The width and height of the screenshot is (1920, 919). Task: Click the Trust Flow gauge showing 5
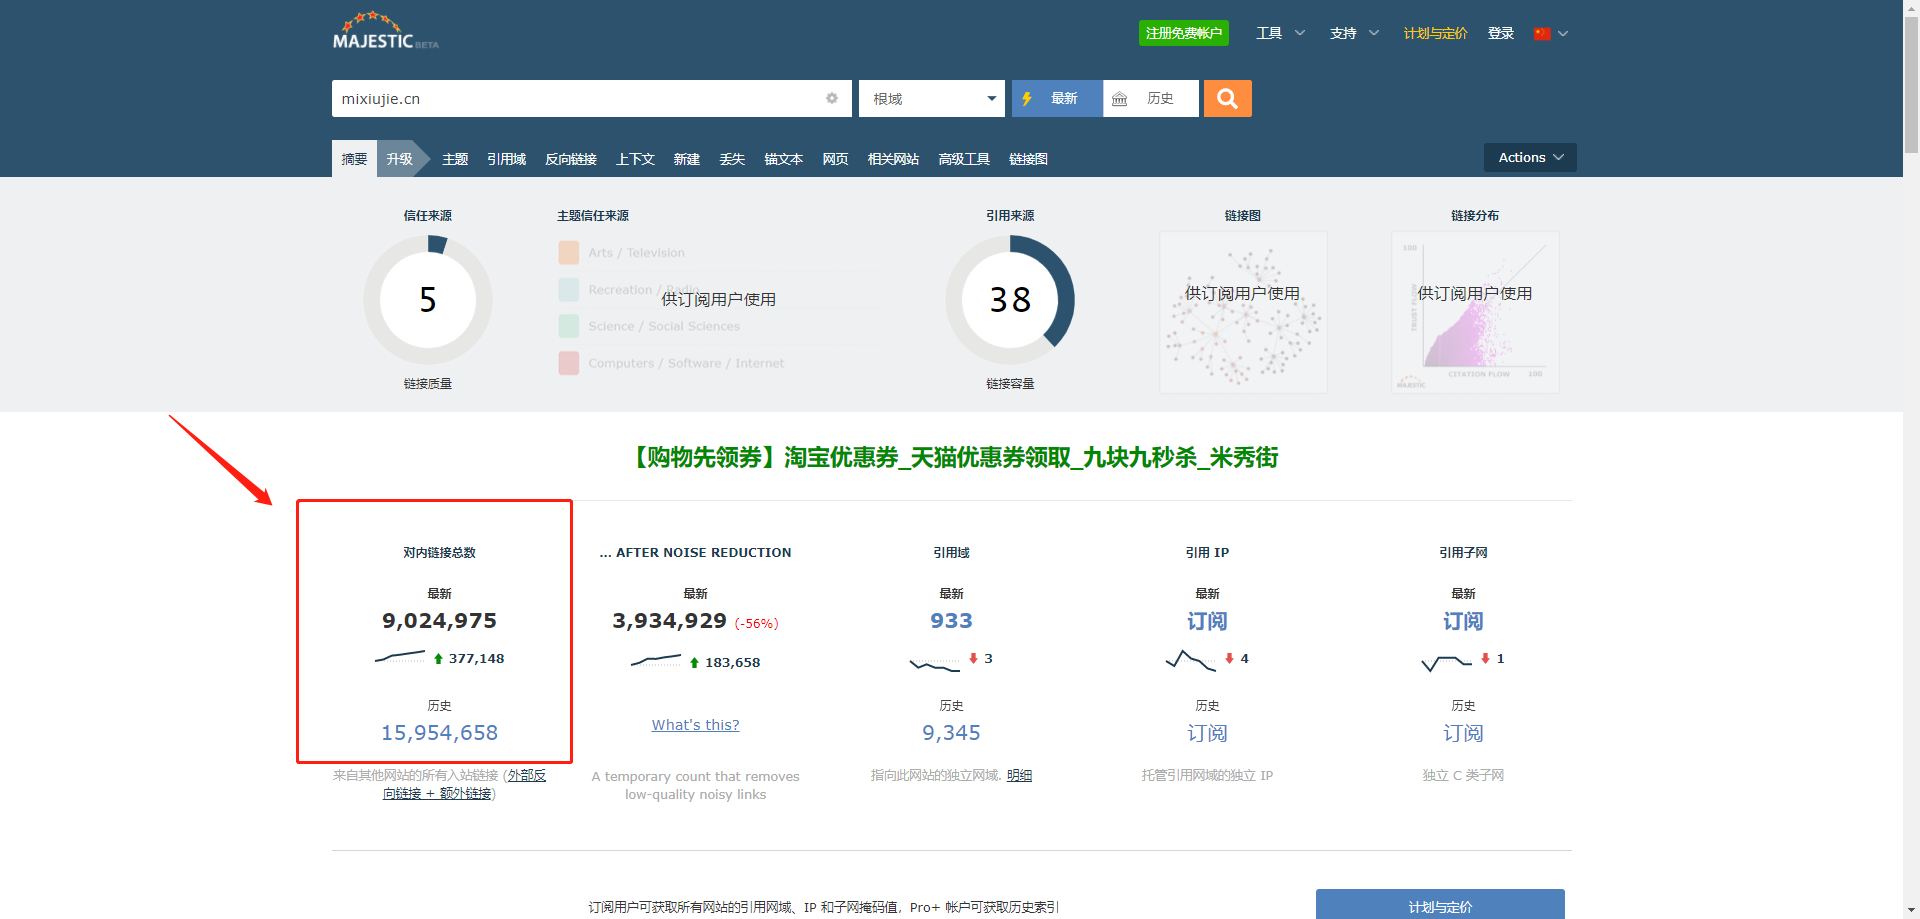pyautogui.click(x=428, y=300)
